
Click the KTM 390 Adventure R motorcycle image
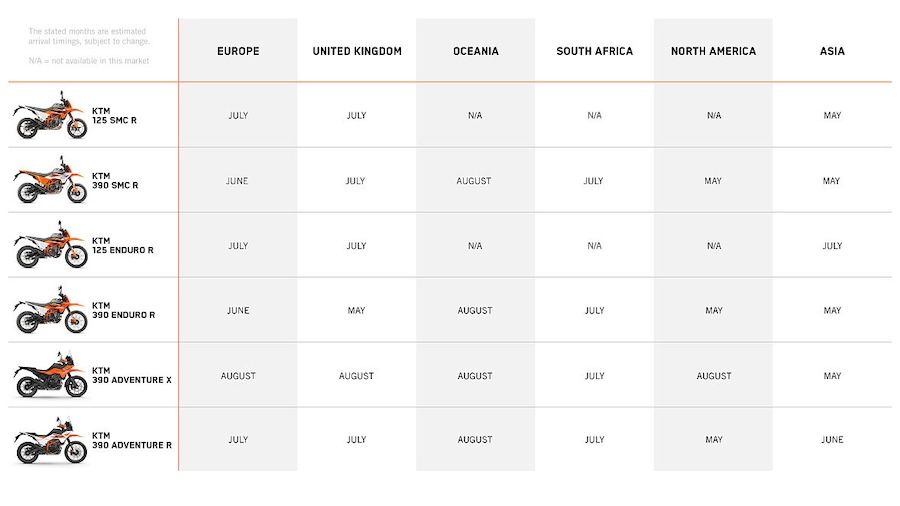pos(50,440)
